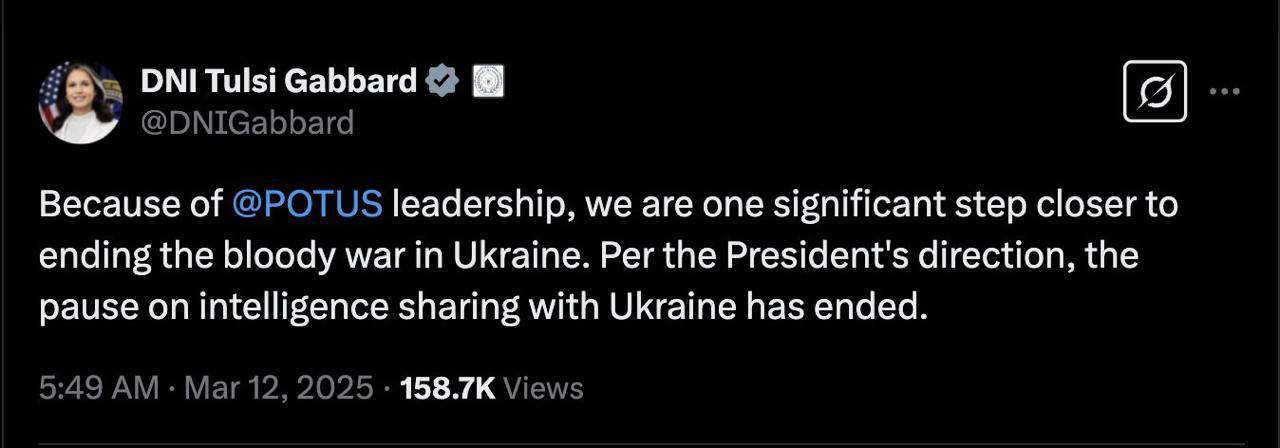Click the government affiliation seal badge
The height and width of the screenshot is (448, 1280).
pos(487,82)
